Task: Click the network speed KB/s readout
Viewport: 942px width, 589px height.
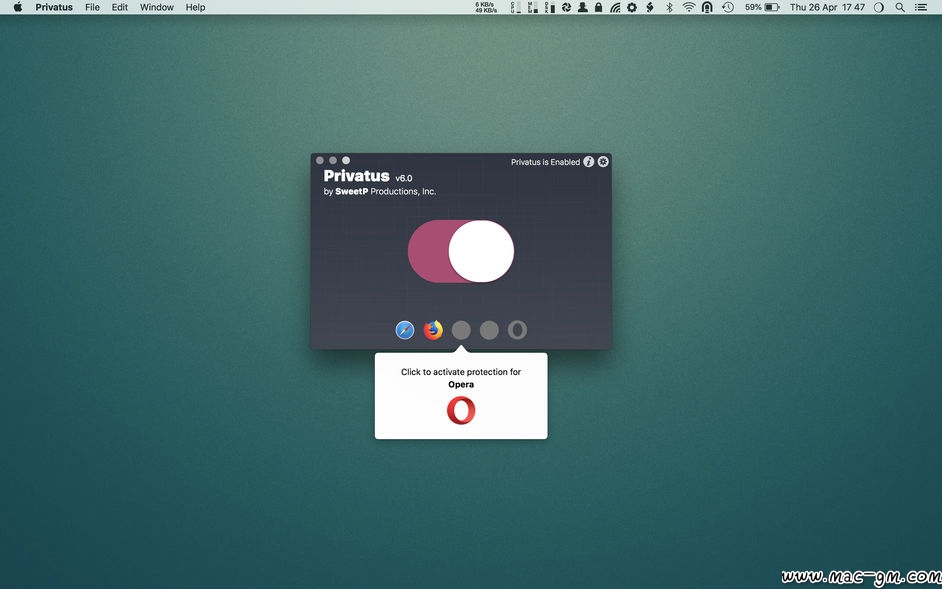Action: 486,7
